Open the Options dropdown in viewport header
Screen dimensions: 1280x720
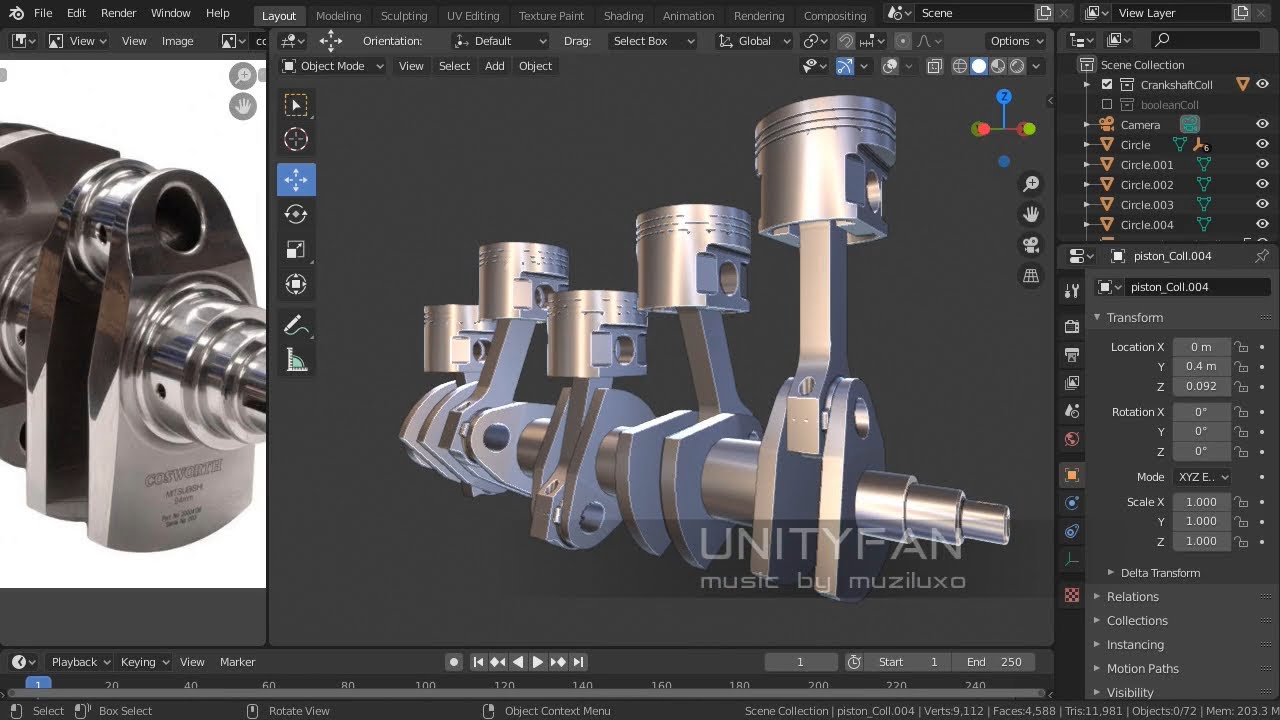click(x=1016, y=41)
